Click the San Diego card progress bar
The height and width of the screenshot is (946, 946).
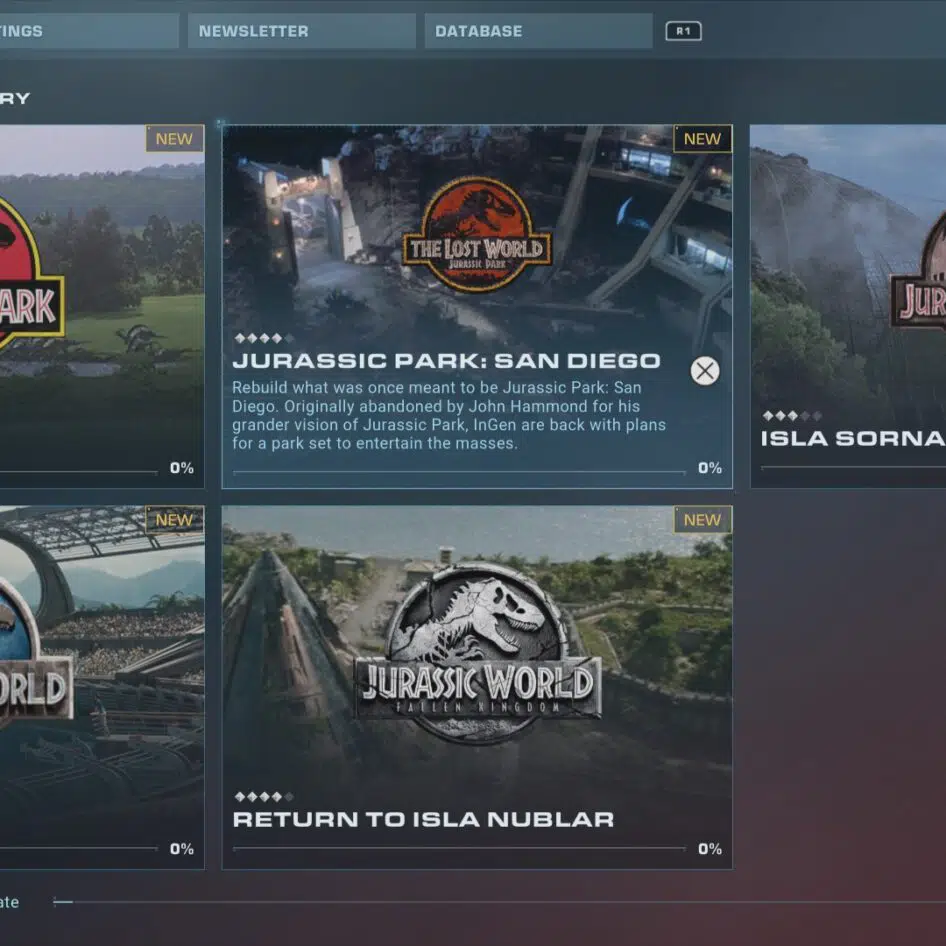click(x=459, y=472)
